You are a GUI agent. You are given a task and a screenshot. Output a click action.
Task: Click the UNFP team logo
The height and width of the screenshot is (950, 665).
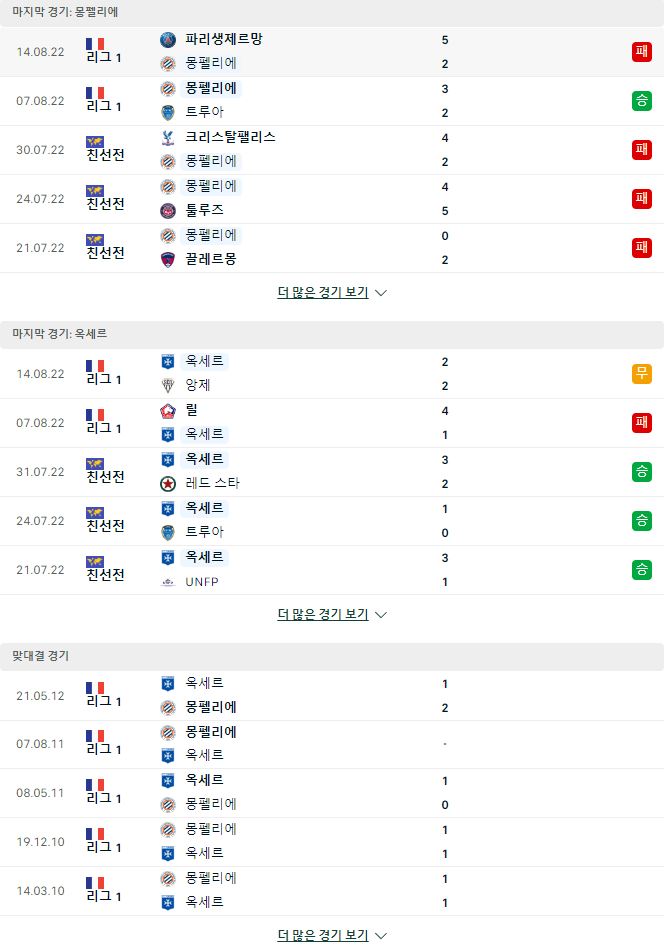pyautogui.click(x=168, y=582)
